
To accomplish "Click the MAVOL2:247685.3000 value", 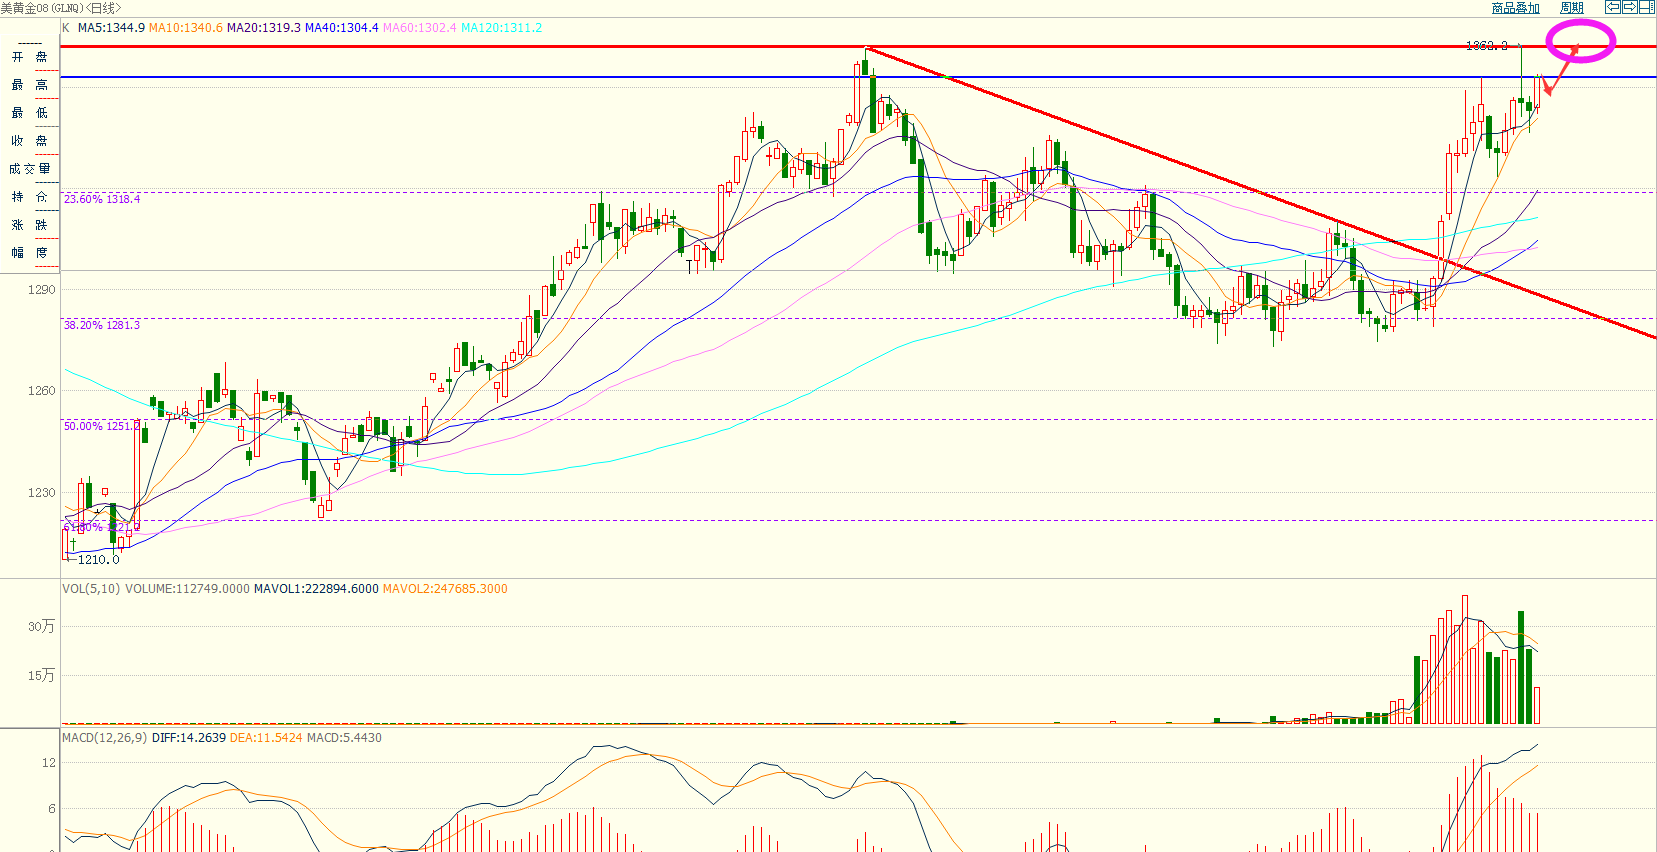I will [445, 589].
